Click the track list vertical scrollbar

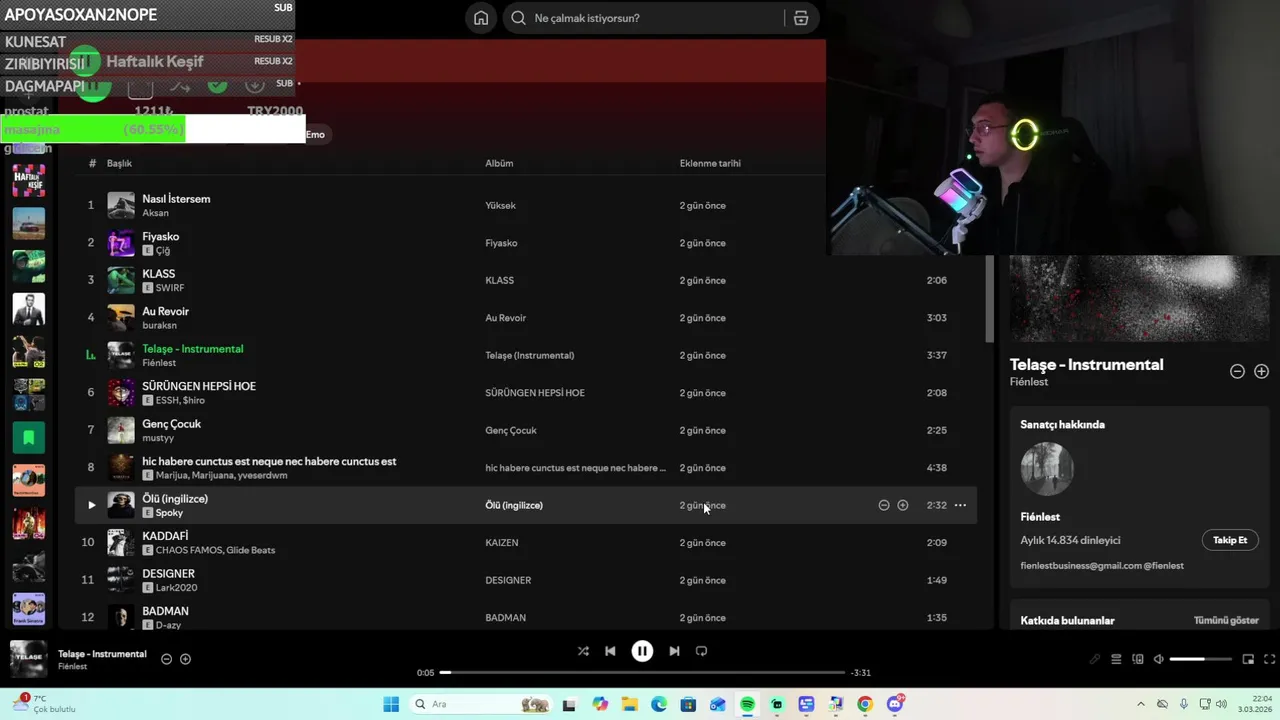[x=990, y=299]
